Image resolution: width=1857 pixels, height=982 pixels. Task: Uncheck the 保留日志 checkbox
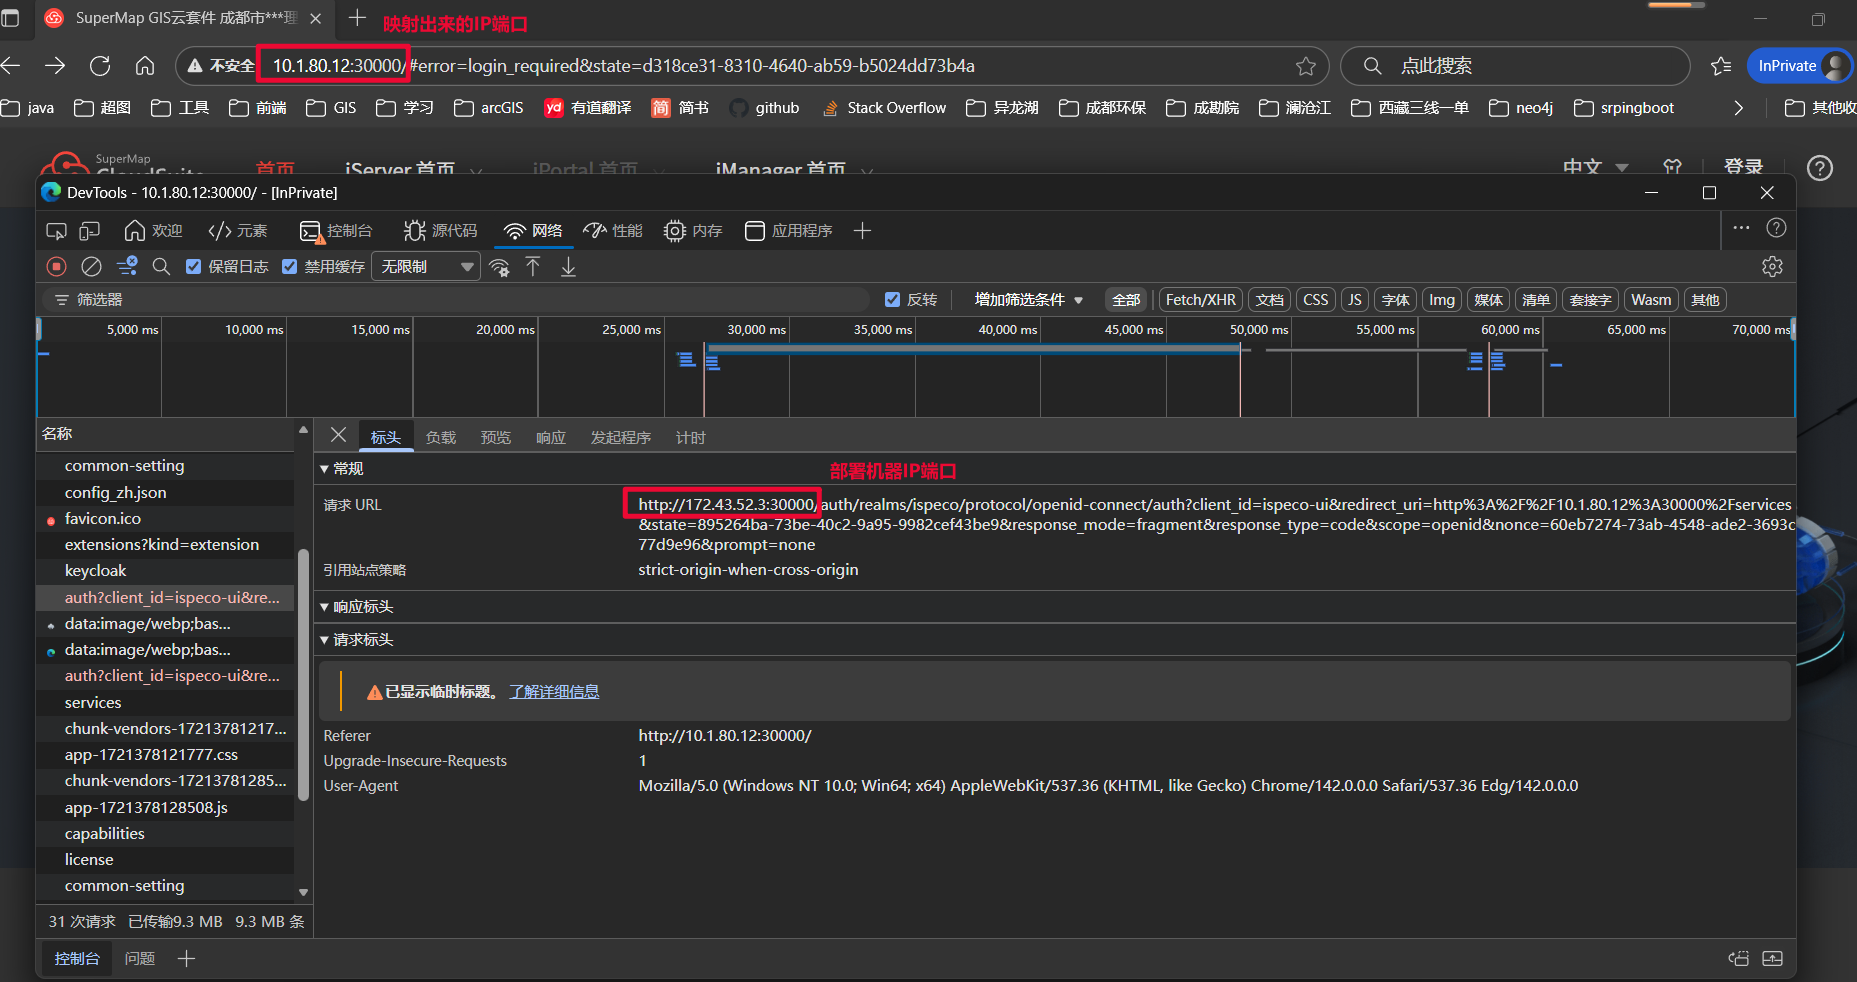194,266
